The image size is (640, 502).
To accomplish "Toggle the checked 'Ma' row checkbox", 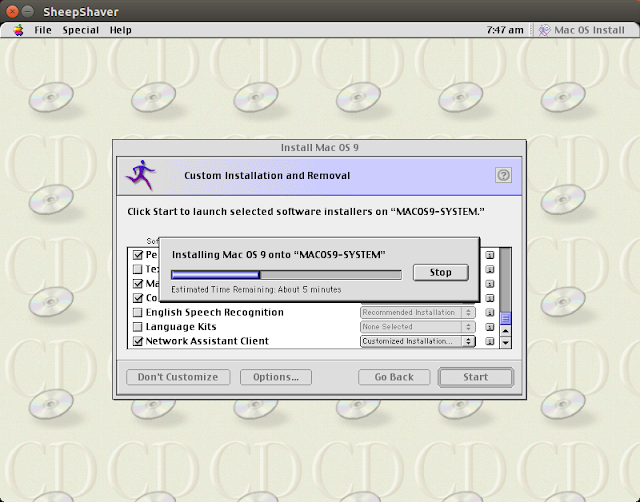I will tap(138, 284).
